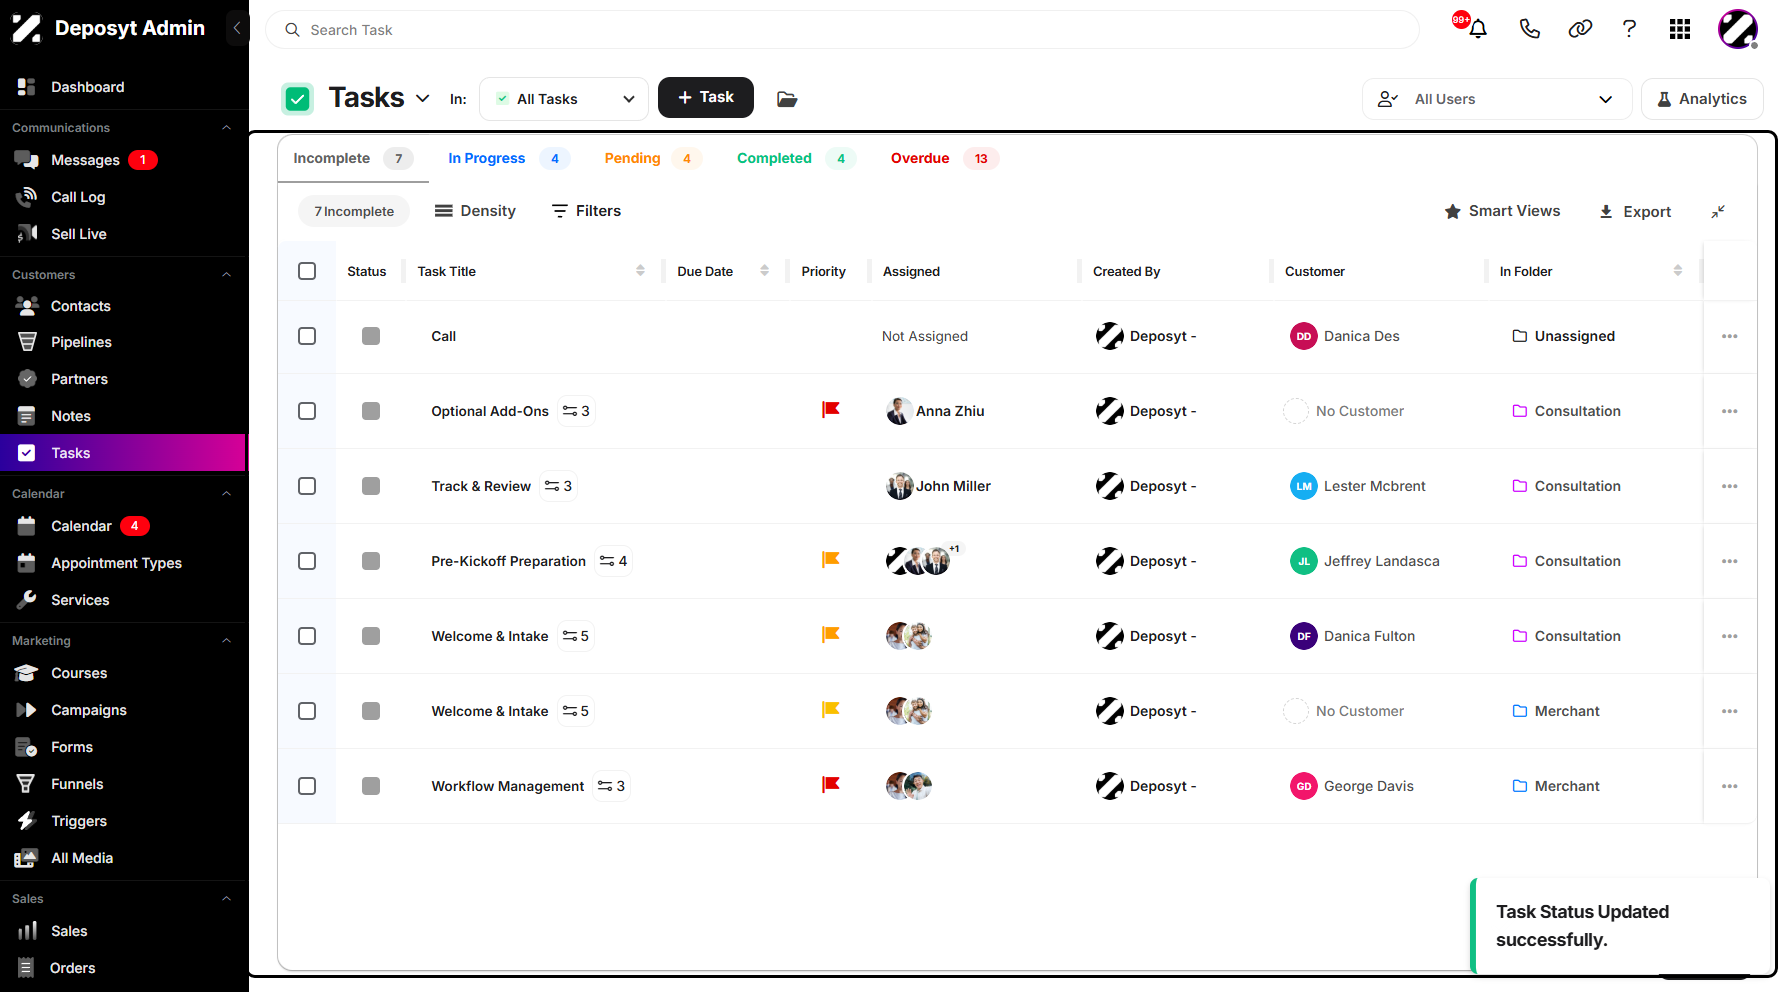Sort by the Due Date column arrows
The image size is (1782, 992).
764,271
